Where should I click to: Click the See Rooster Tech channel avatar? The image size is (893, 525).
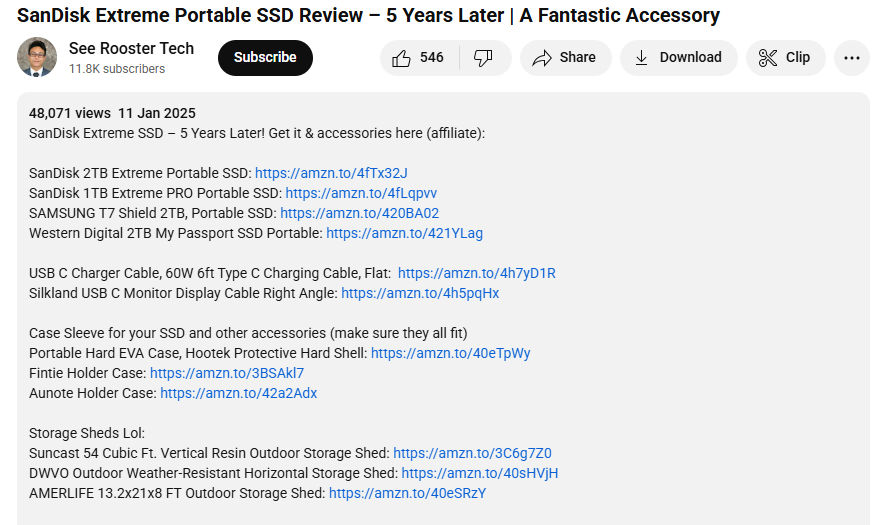tap(37, 58)
